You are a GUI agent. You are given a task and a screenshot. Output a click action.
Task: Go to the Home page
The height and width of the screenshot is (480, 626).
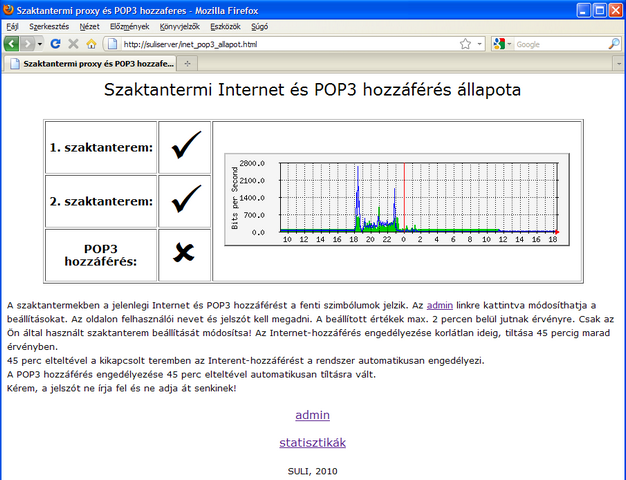[89, 44]
